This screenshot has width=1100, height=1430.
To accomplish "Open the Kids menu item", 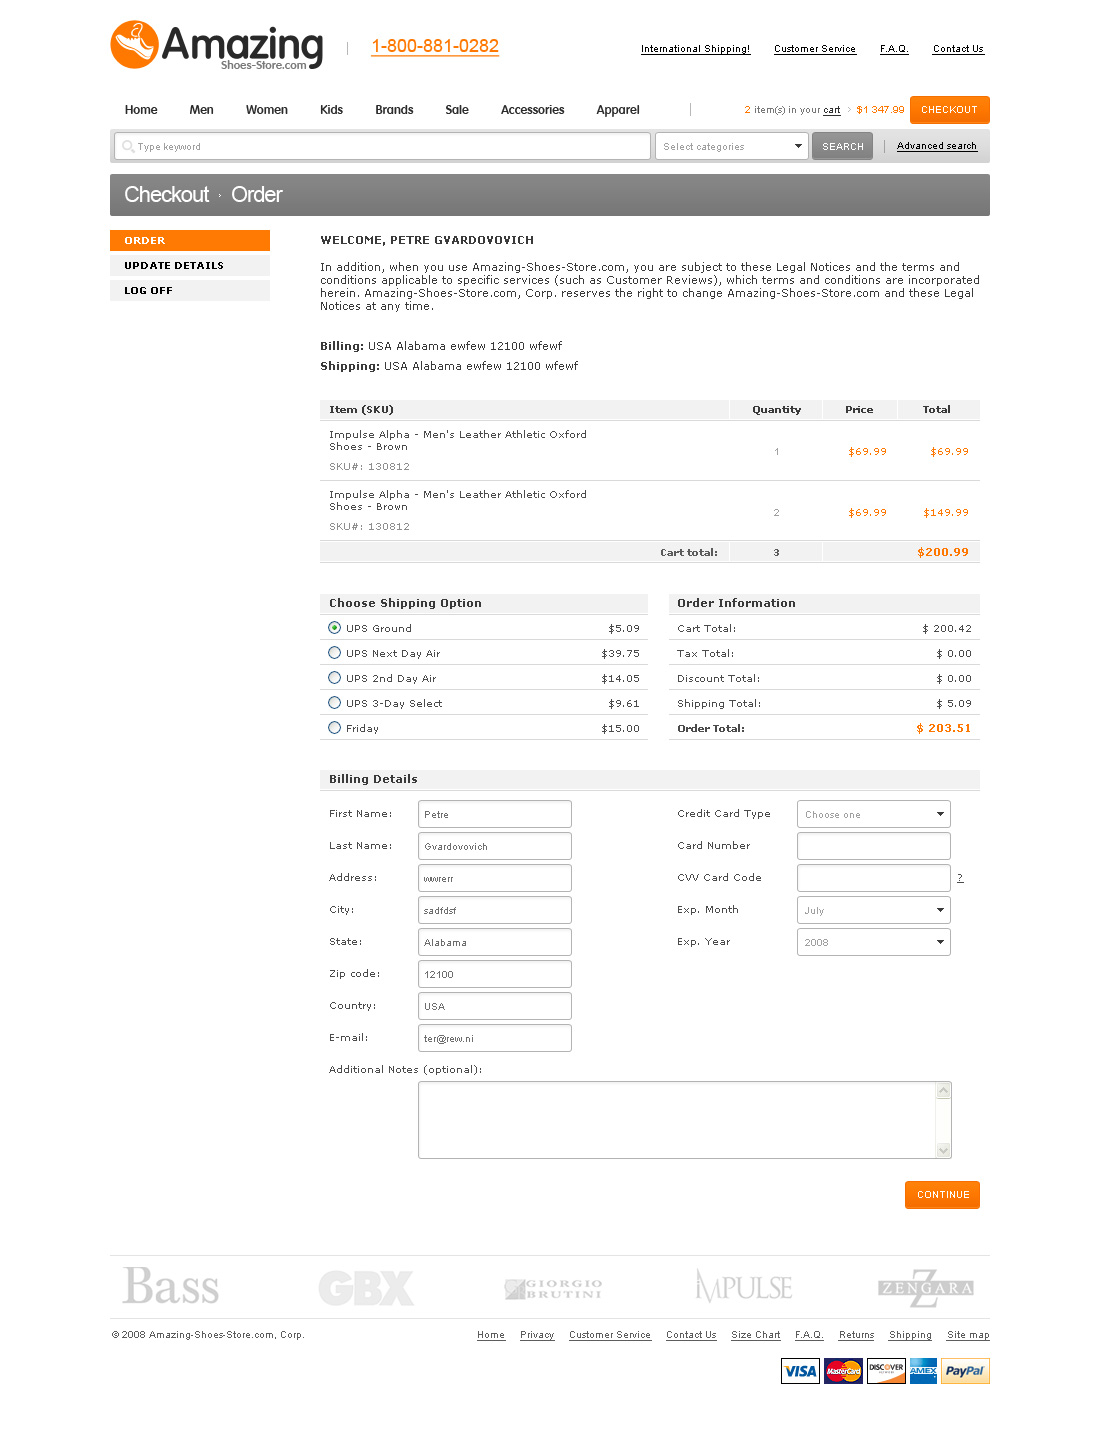I will [x=331, y=110].
